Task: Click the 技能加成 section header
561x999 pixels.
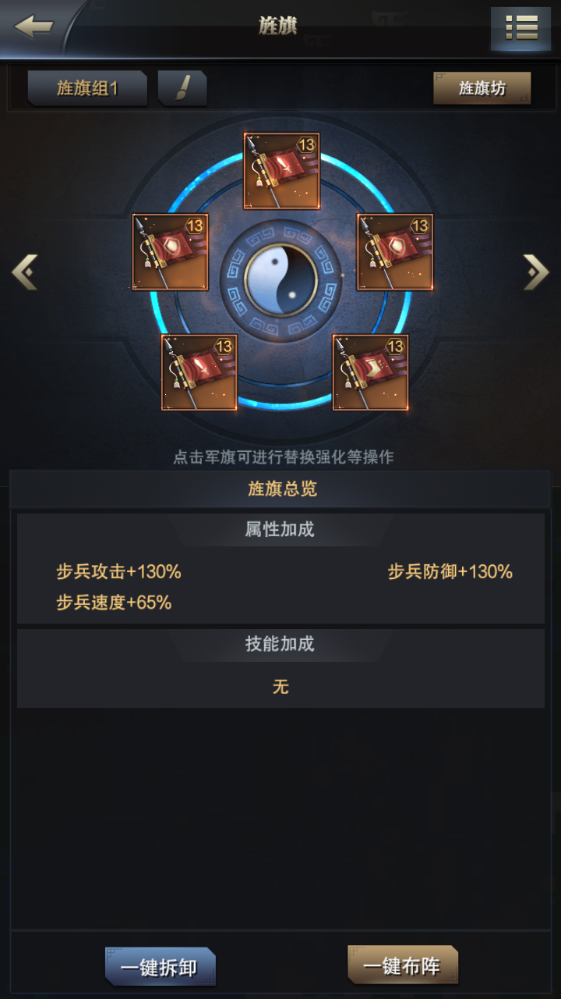Action: coord(280,644)
